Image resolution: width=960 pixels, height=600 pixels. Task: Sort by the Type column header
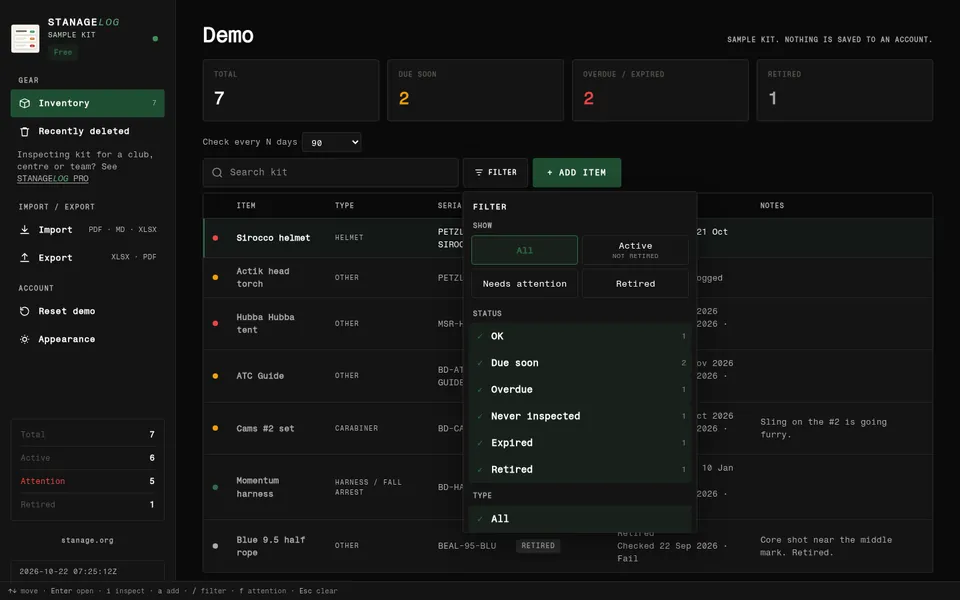click(x=344, y=206)
